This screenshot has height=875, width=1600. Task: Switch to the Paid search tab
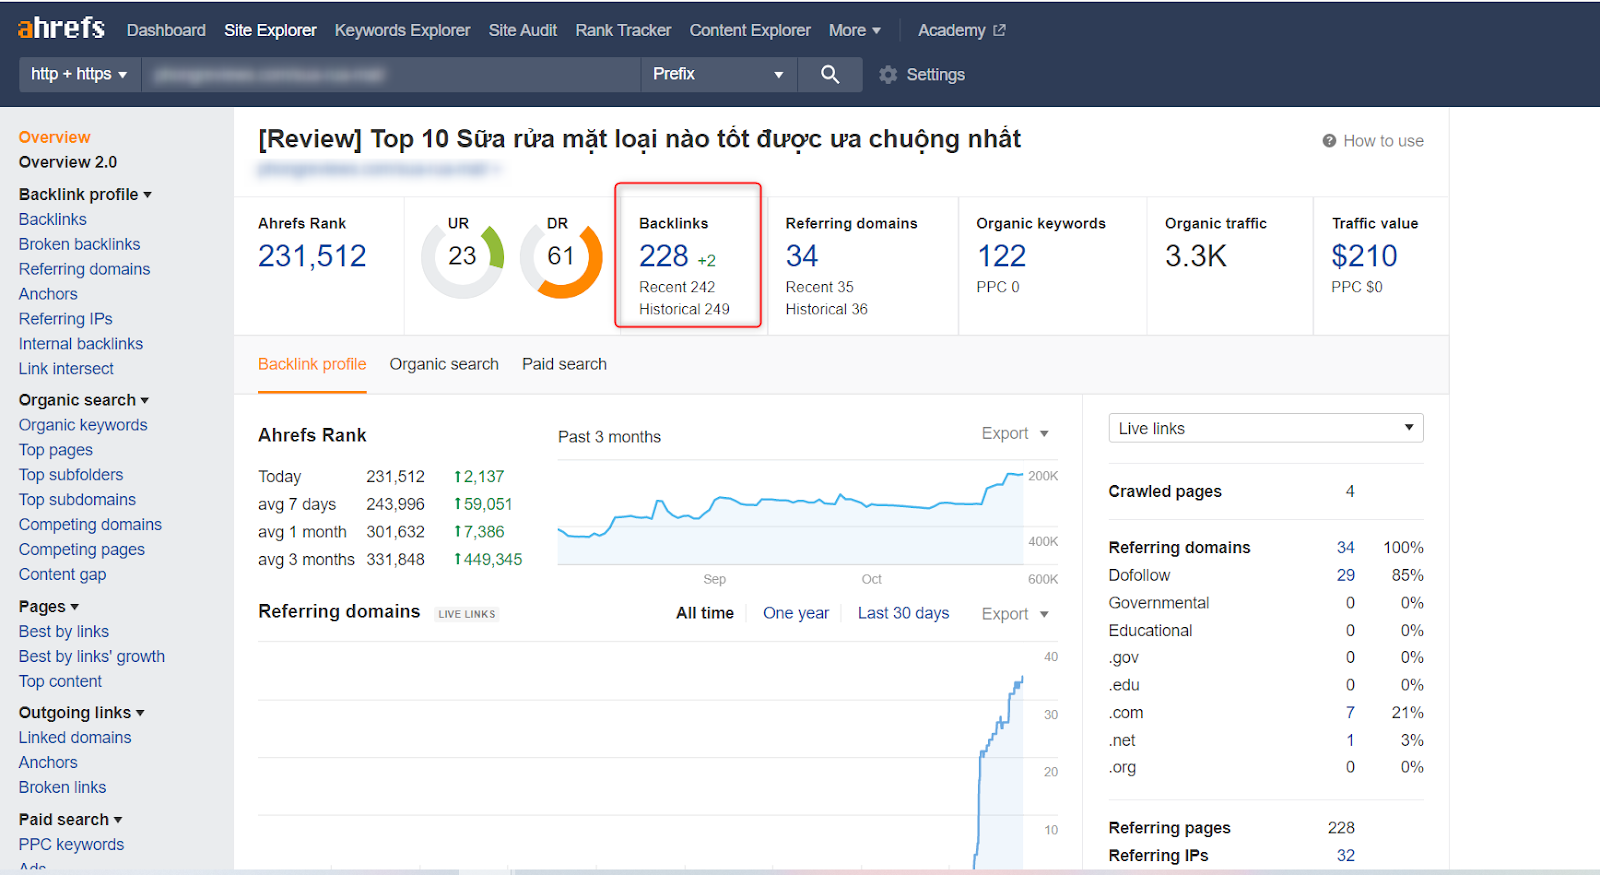(564, 364)
